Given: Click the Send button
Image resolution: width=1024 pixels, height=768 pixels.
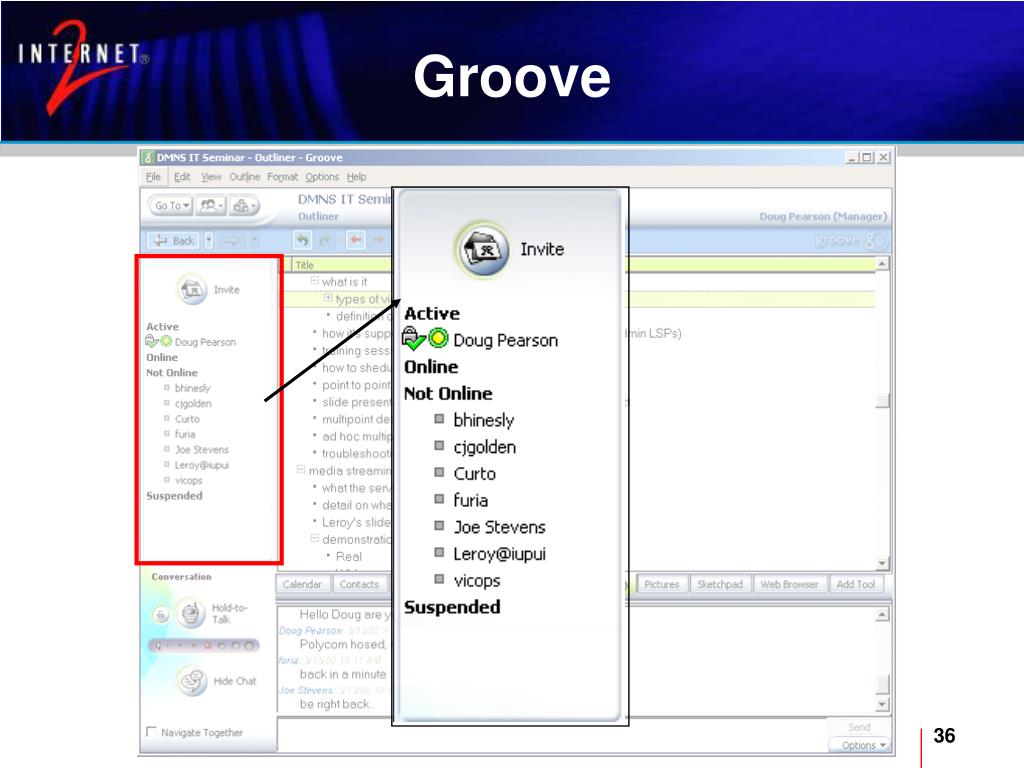Looking at the screenshot, I should (x=859, y=727).
